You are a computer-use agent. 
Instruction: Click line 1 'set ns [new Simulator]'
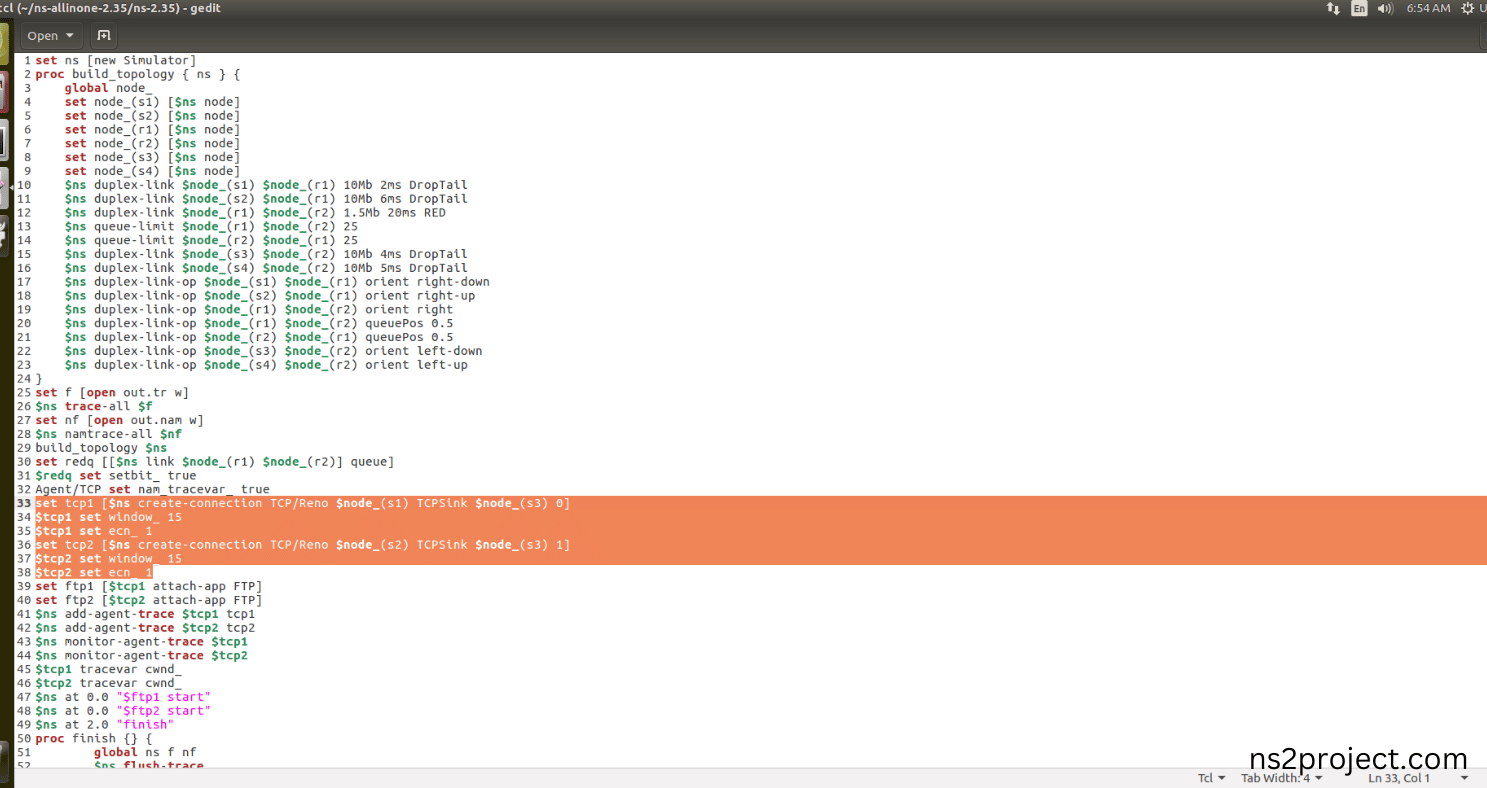tap(116, 60)
